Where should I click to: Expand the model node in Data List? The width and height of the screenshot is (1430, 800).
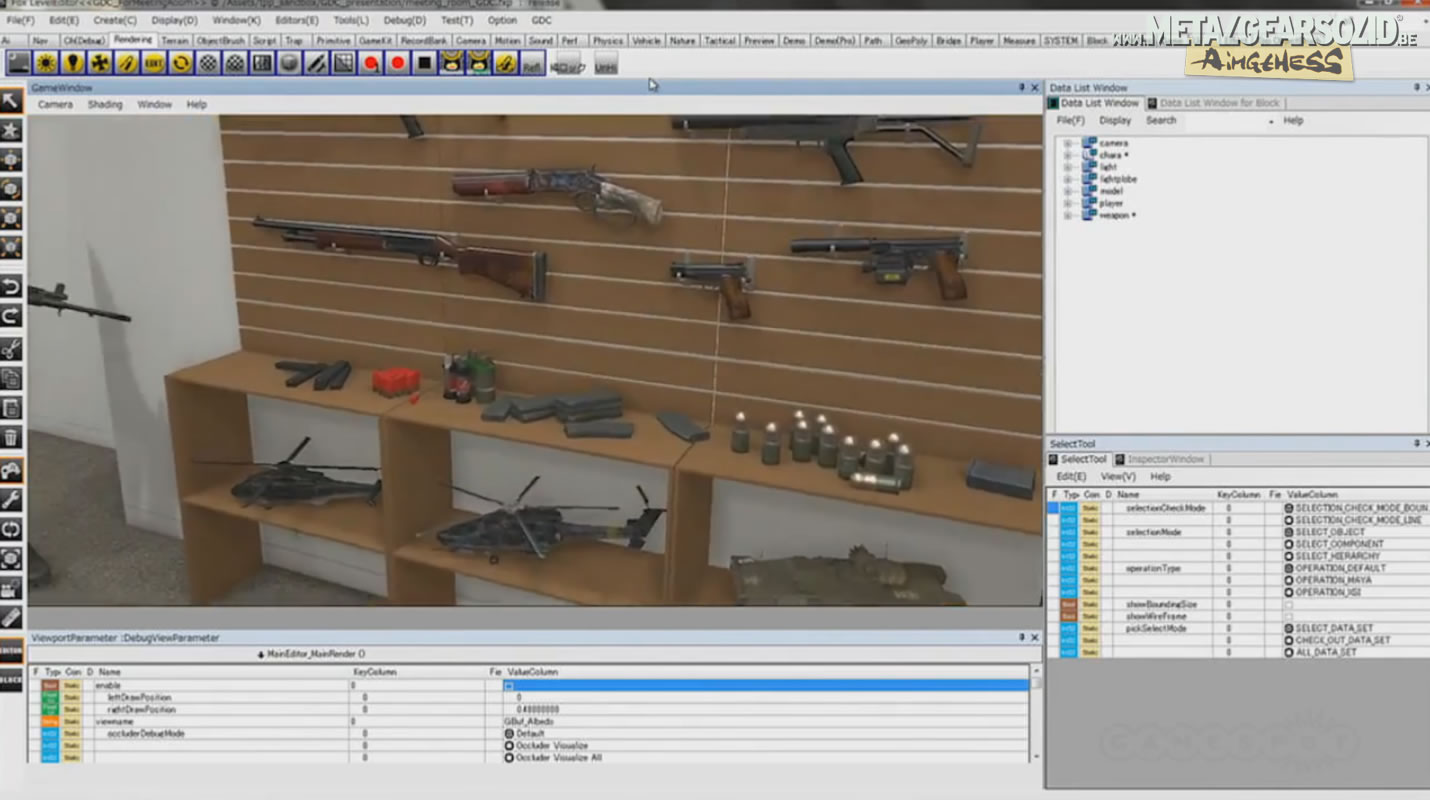click(x=1068, y=191)
